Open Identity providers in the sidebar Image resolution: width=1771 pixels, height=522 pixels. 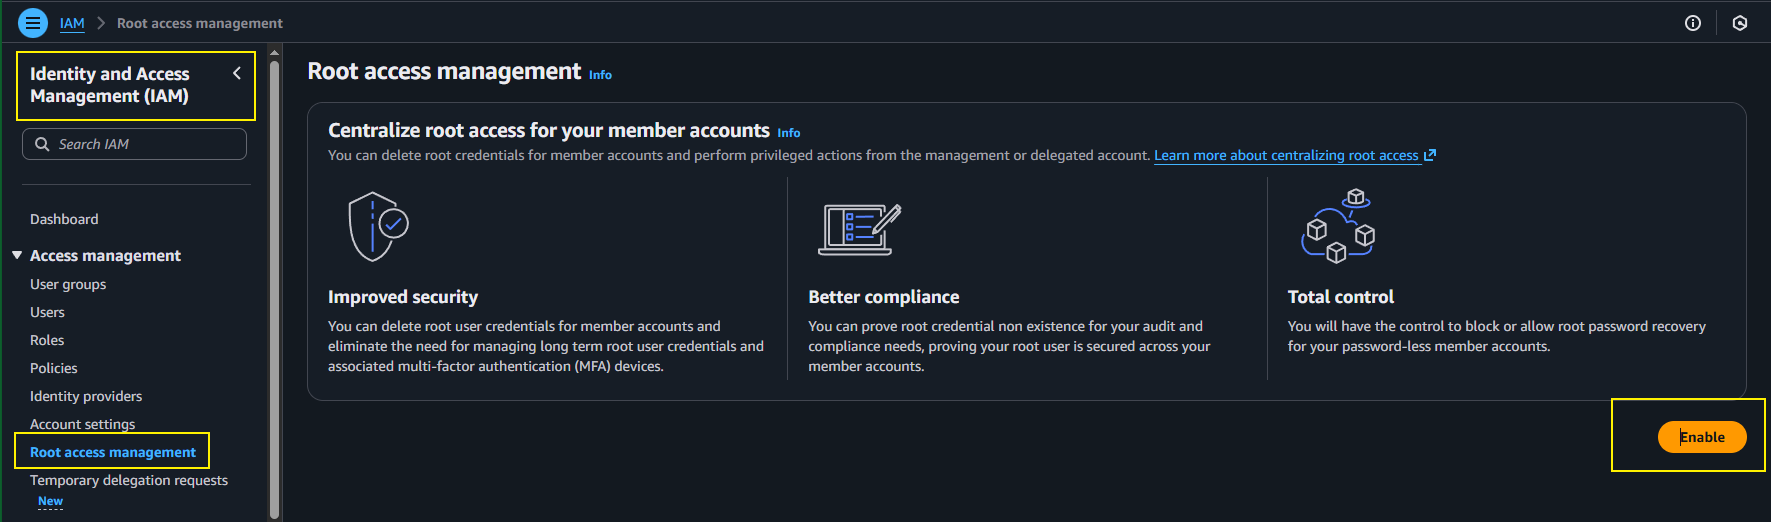86,396
